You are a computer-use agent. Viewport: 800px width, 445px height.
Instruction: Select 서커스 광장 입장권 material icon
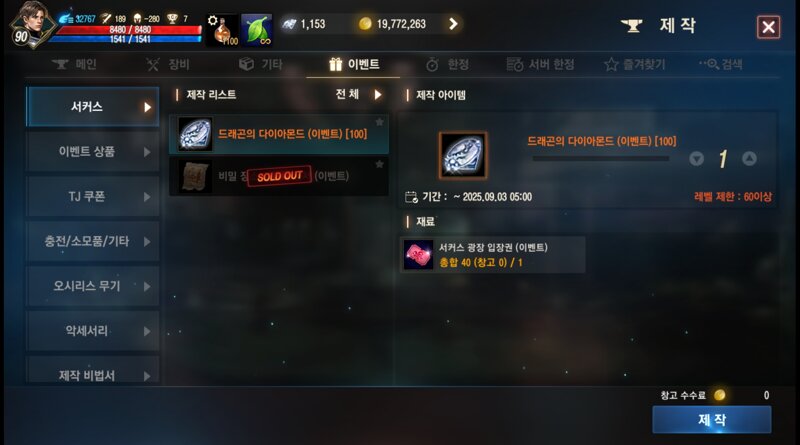tap(418, 254)
